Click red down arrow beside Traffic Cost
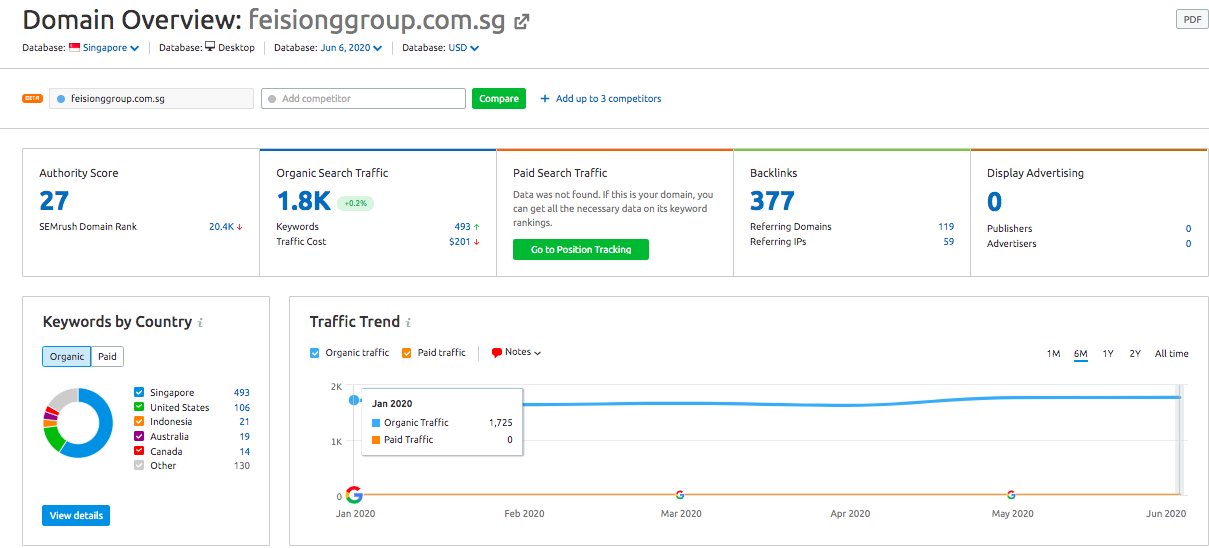Viewport: 1209px width, 548px height. tap(477, 242)
